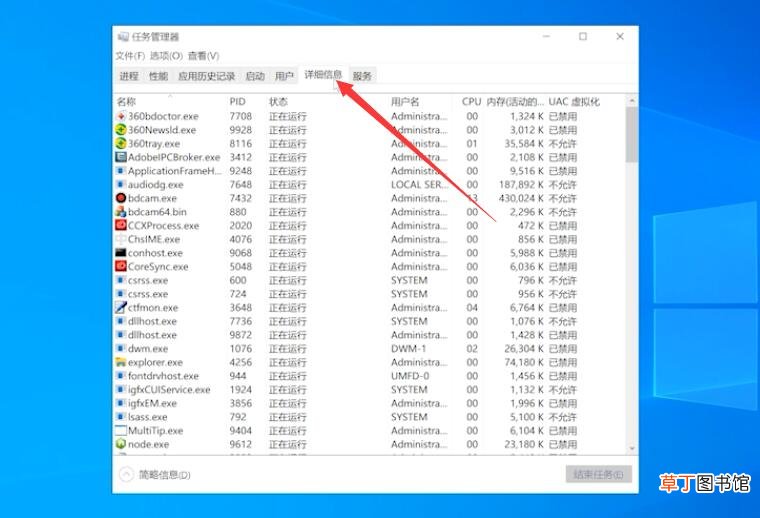This screenshot has height=518, width=760.
Task: Click the igfxEM.exe process icon
Action: tap(121, 403)
